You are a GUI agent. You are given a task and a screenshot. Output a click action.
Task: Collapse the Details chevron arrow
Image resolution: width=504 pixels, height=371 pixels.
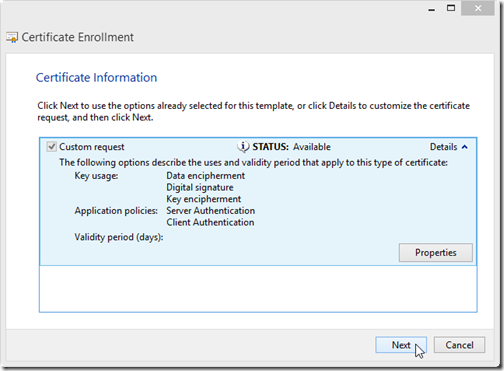coord(465,147)
